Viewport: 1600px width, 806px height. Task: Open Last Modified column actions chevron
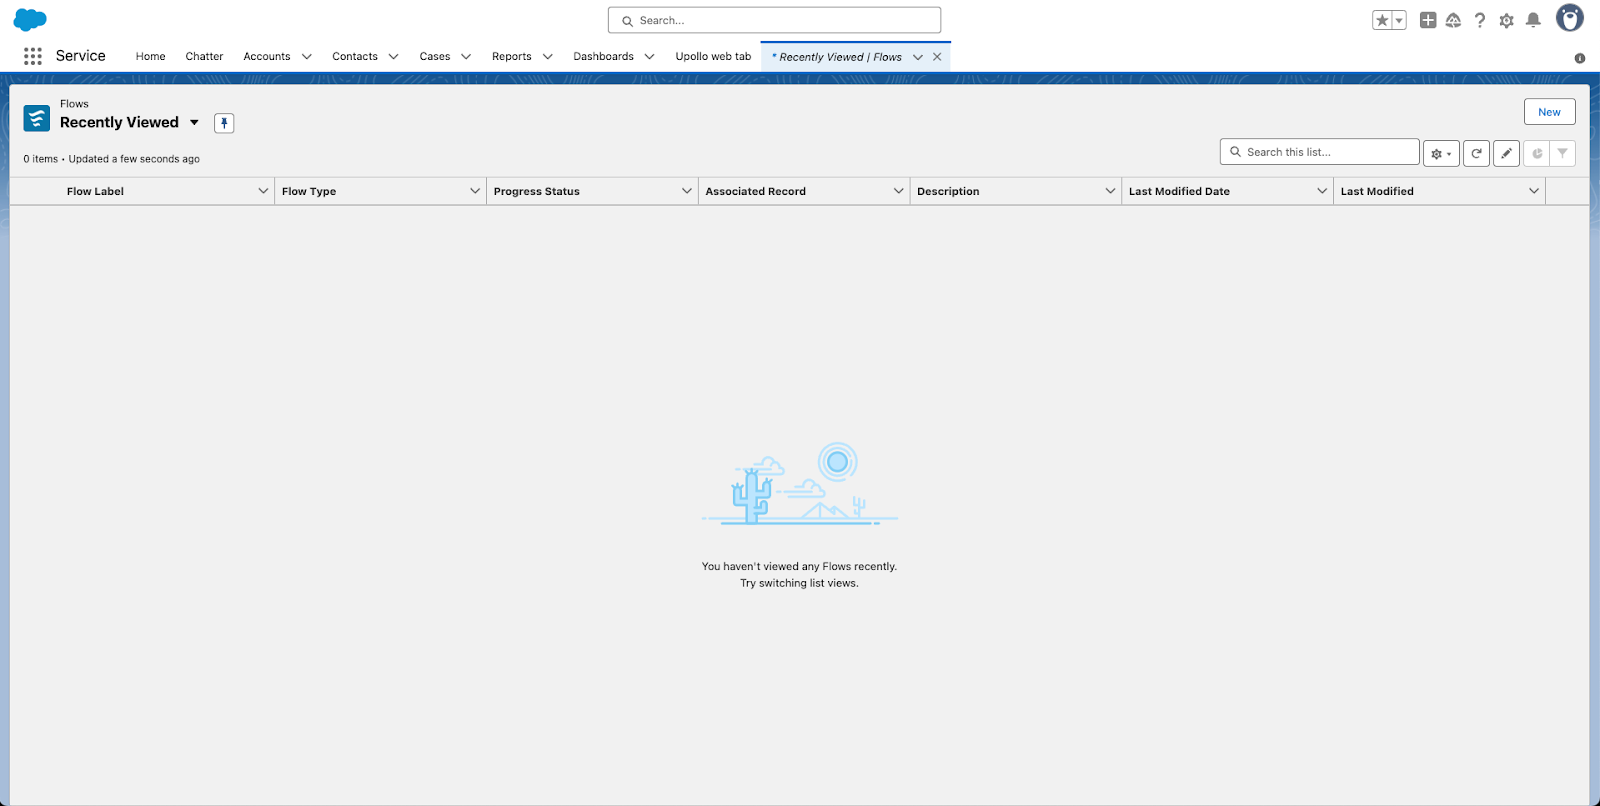(x=1534, y=191)
